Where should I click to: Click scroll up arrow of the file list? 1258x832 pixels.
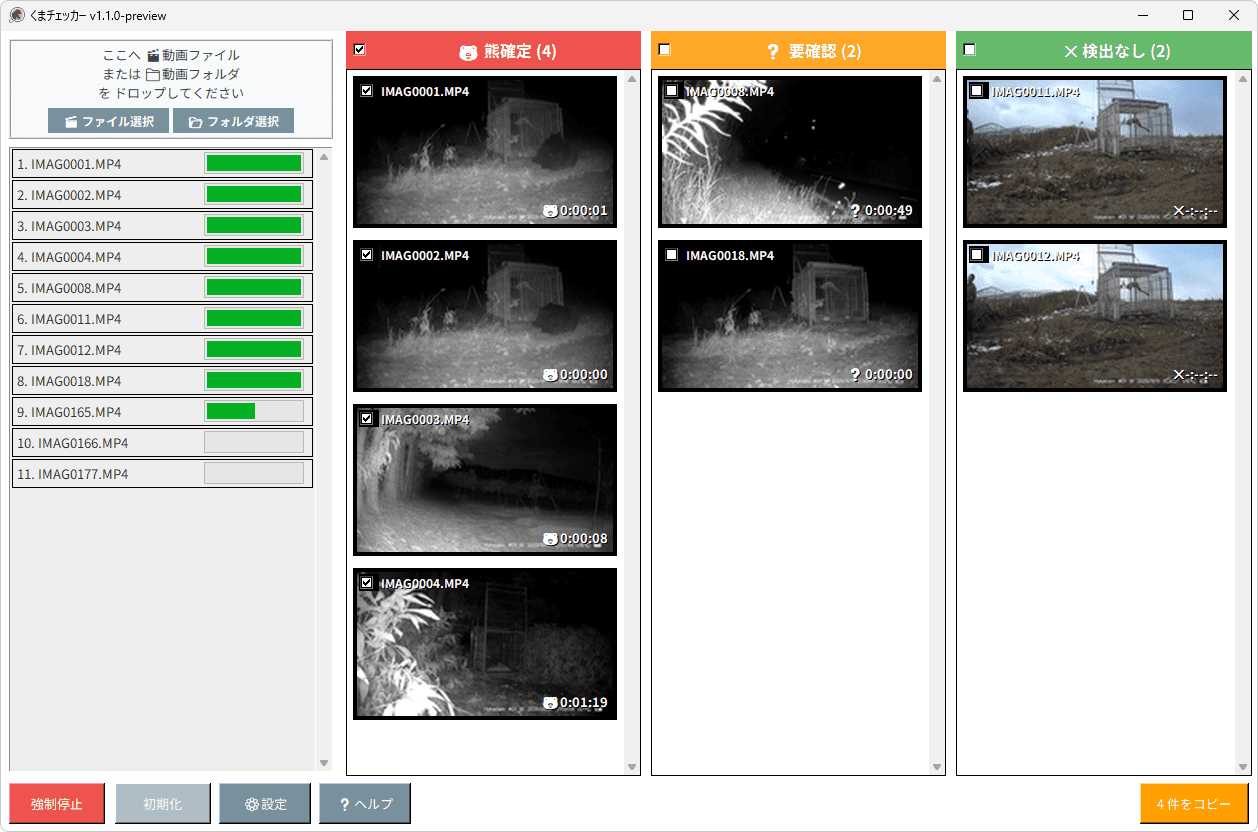323,156
